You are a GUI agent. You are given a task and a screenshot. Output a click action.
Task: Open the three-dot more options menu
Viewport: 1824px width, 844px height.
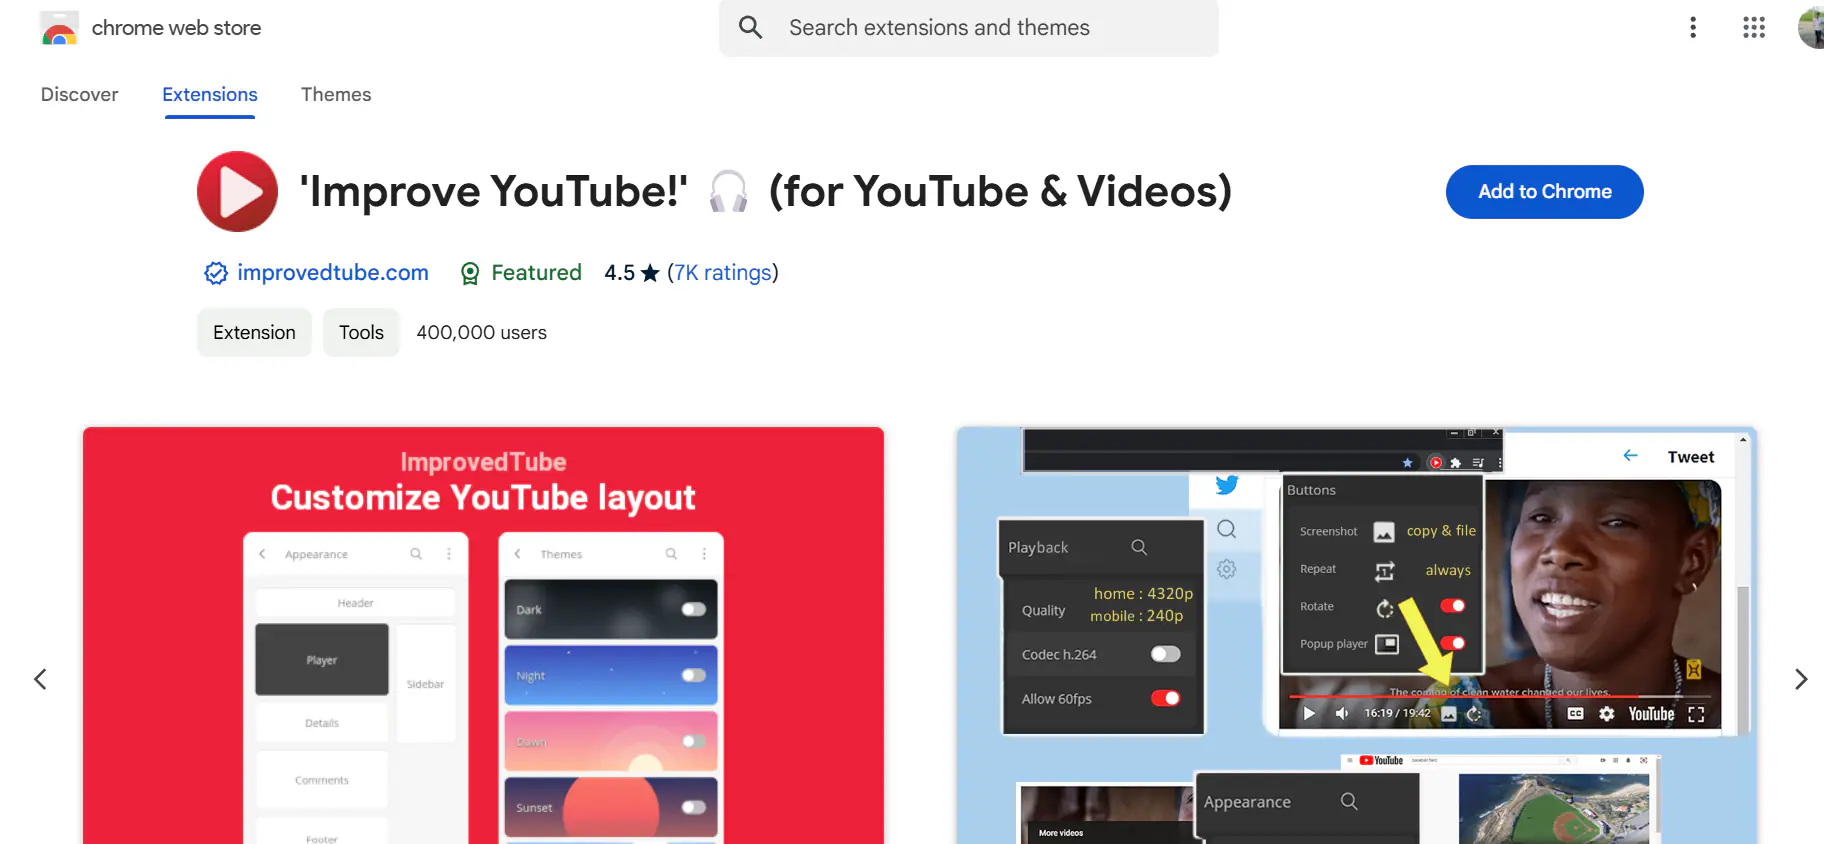point(1693,28)
